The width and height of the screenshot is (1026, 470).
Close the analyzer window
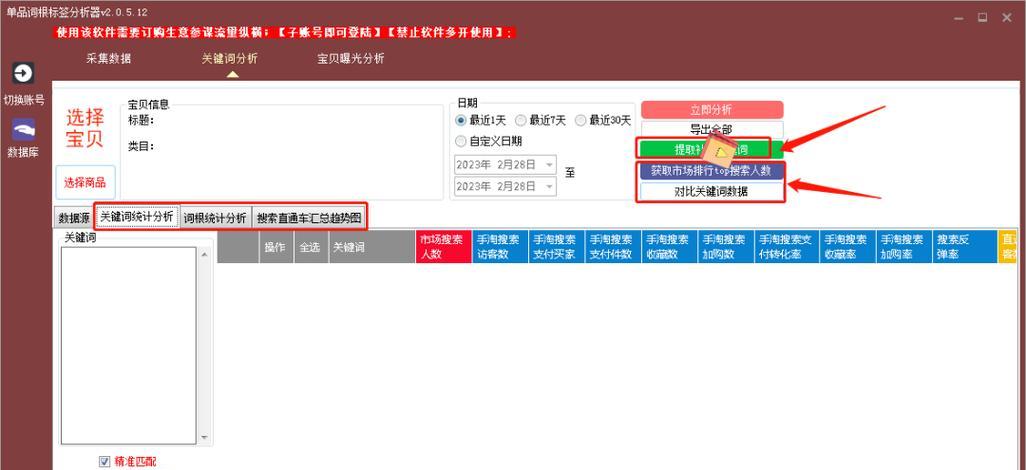(x=1006, y=18)
